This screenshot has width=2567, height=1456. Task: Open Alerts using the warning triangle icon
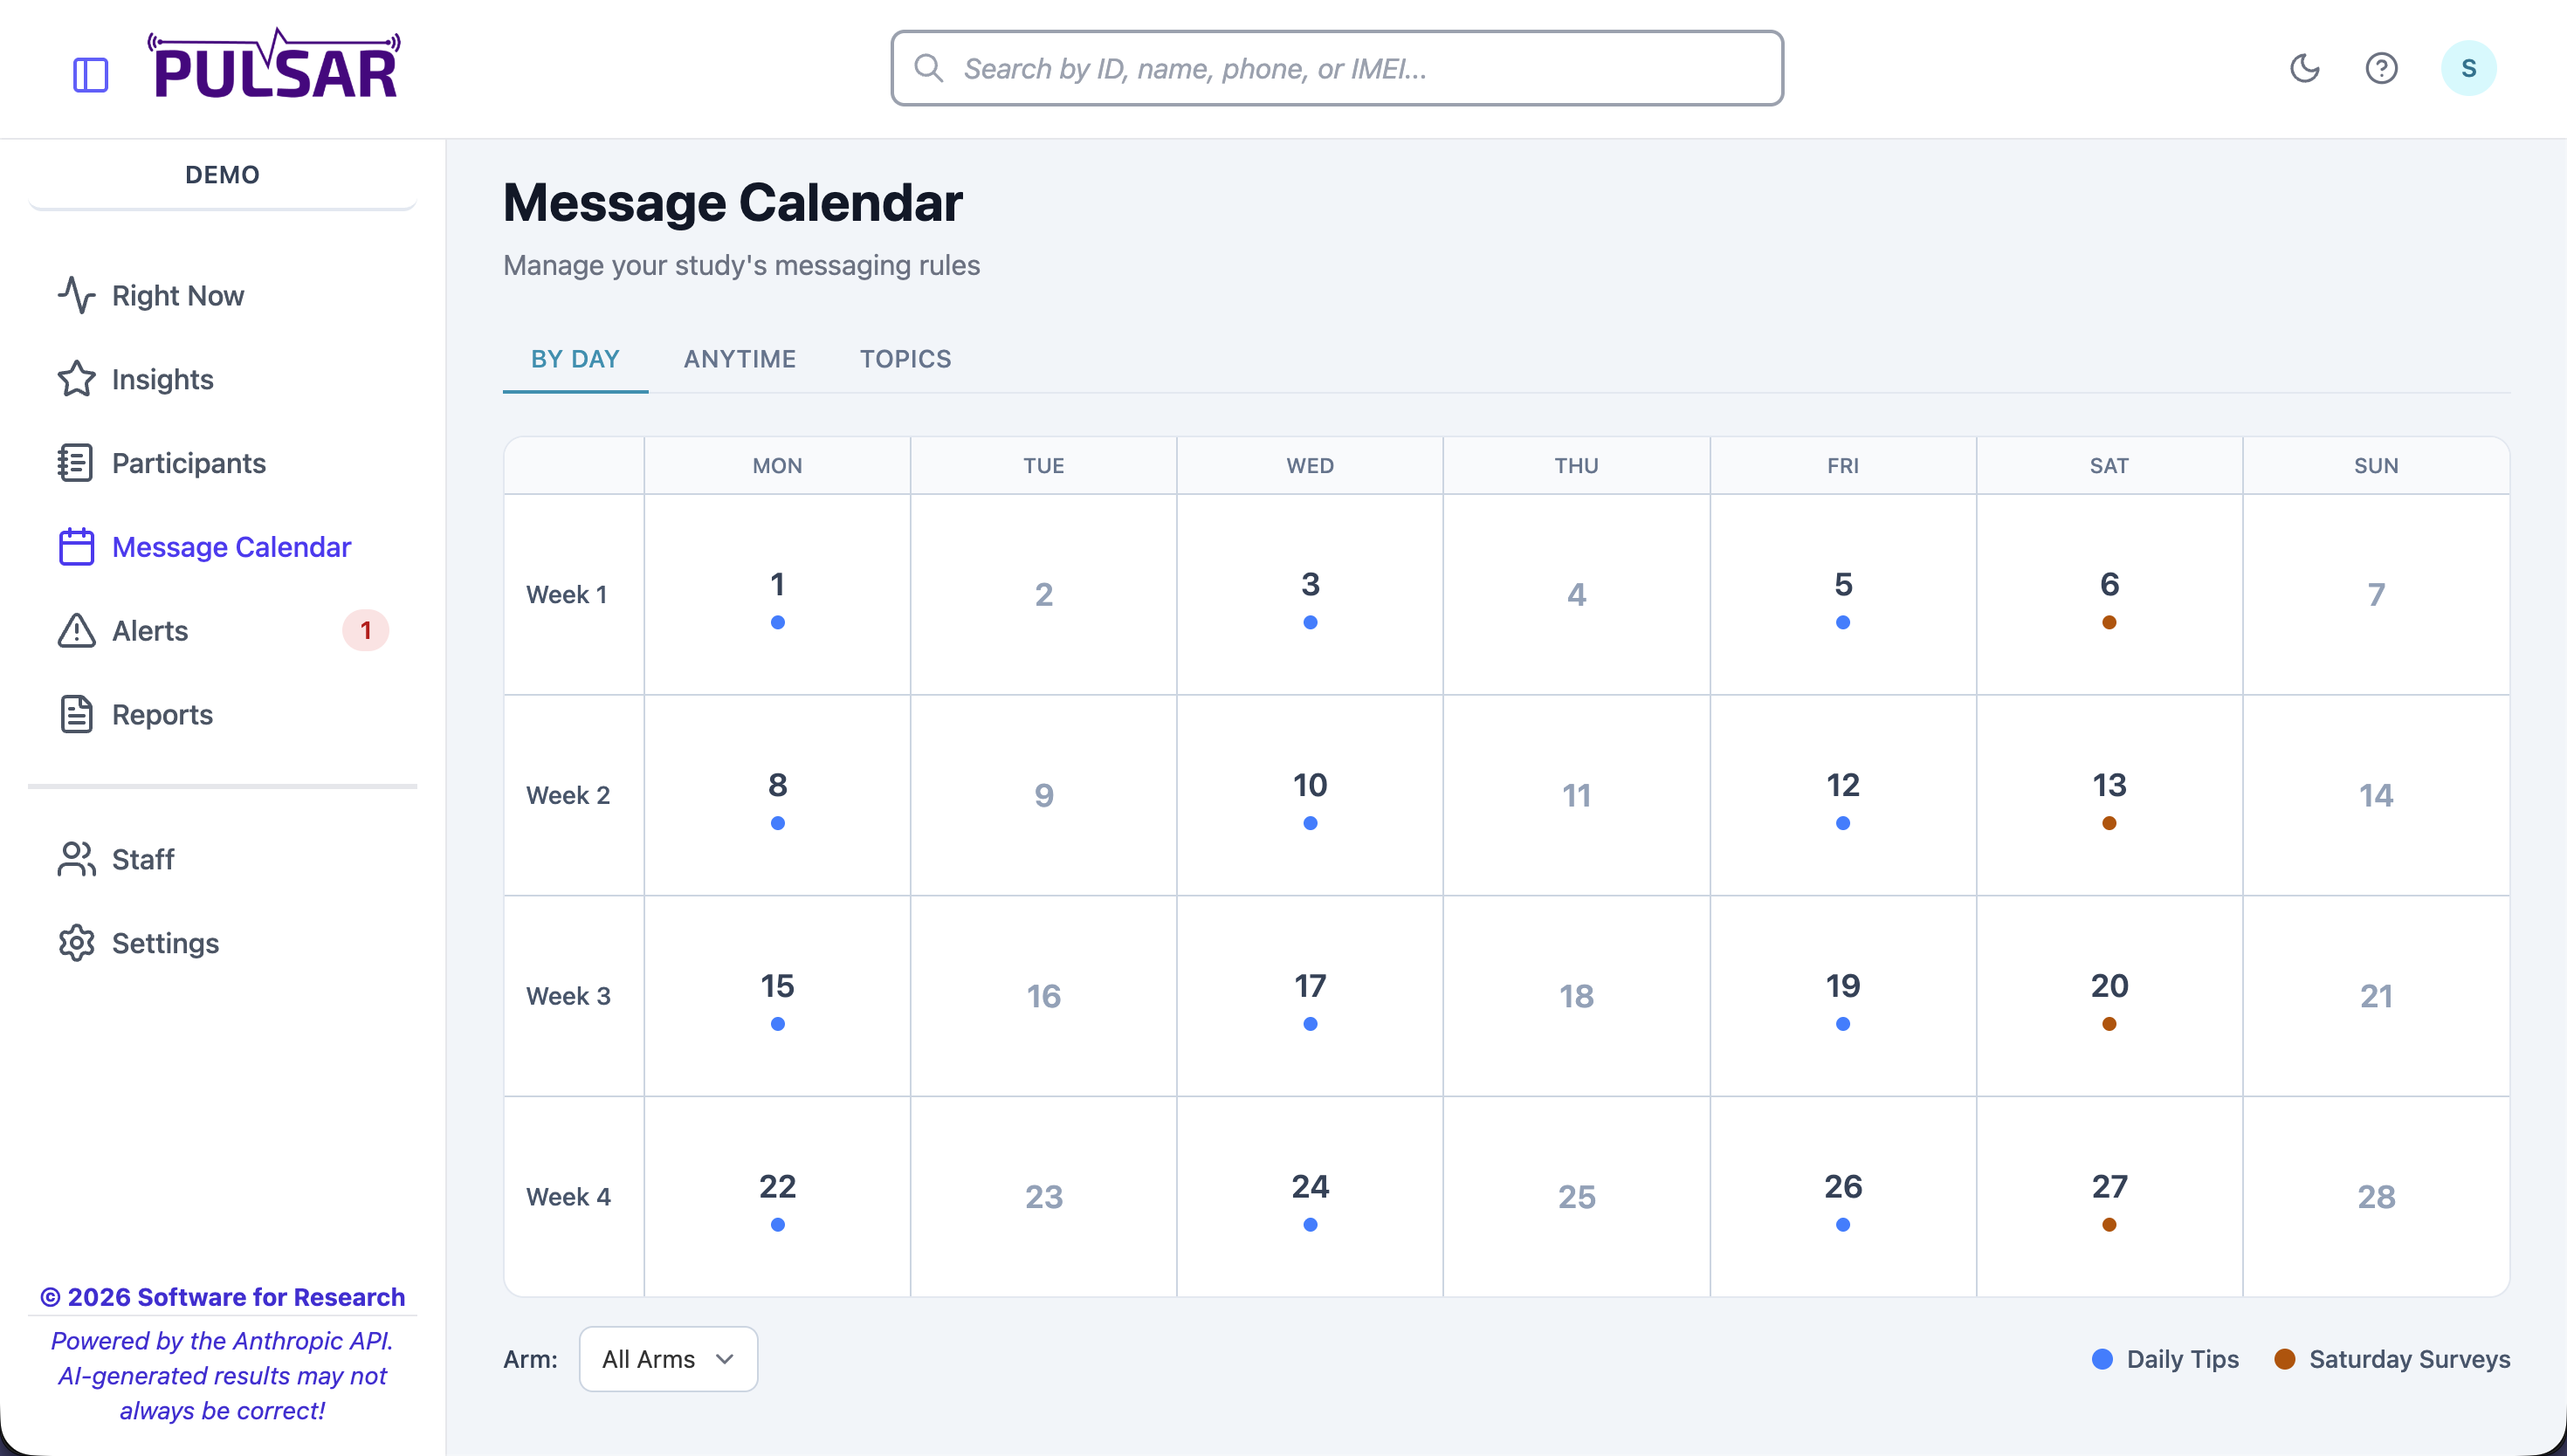(x=77, y=630)
